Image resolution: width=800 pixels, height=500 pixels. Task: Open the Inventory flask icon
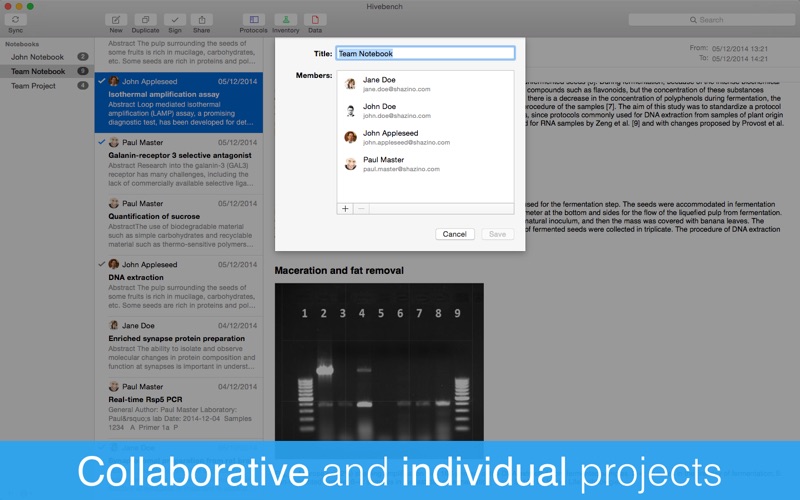286,20
